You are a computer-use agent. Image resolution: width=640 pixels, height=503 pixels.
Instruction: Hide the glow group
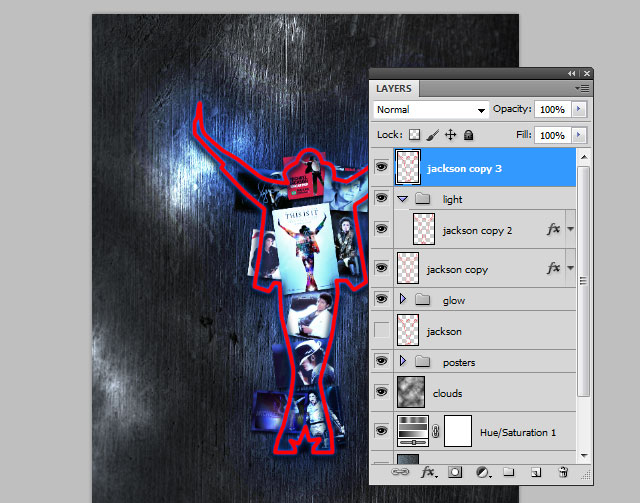point(381,299)
